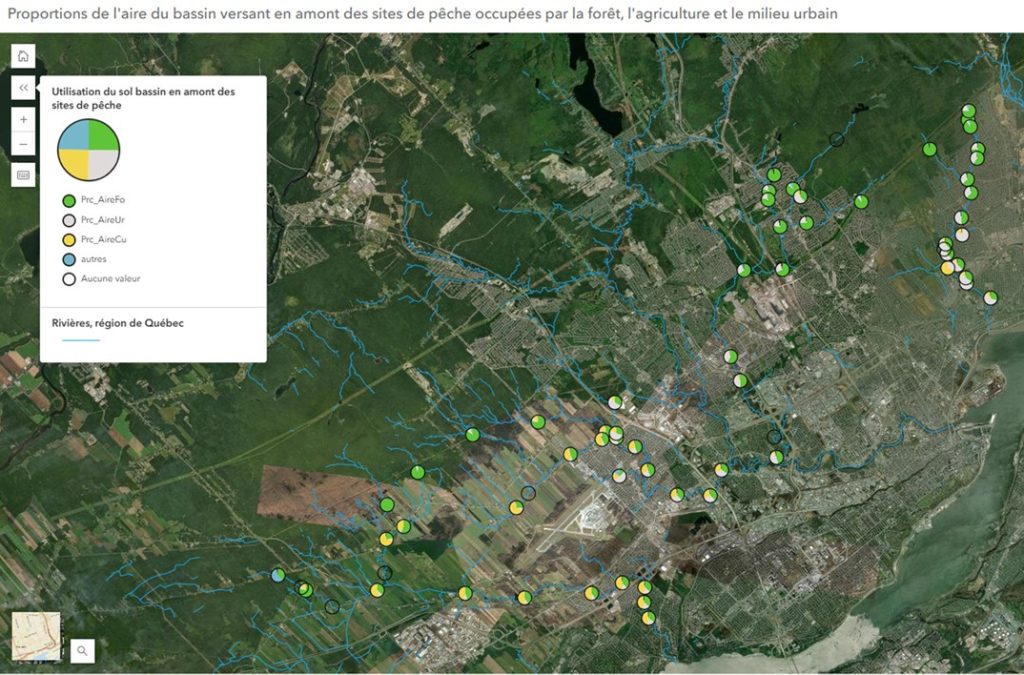Screen dimensions: 1024x675
Task: Click the Rivières, région de Québec heading
Action: (117, 323)
